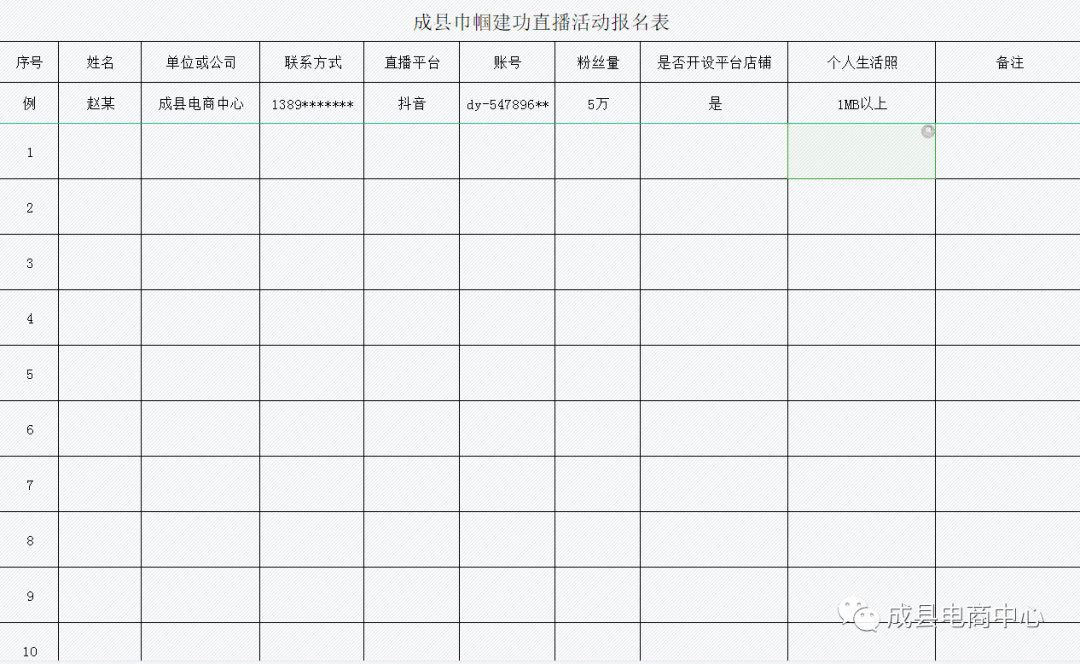This screenshot has height=664, width=1080.
Task: Click the empty 账号 cell in row 4
Action: 508,318
